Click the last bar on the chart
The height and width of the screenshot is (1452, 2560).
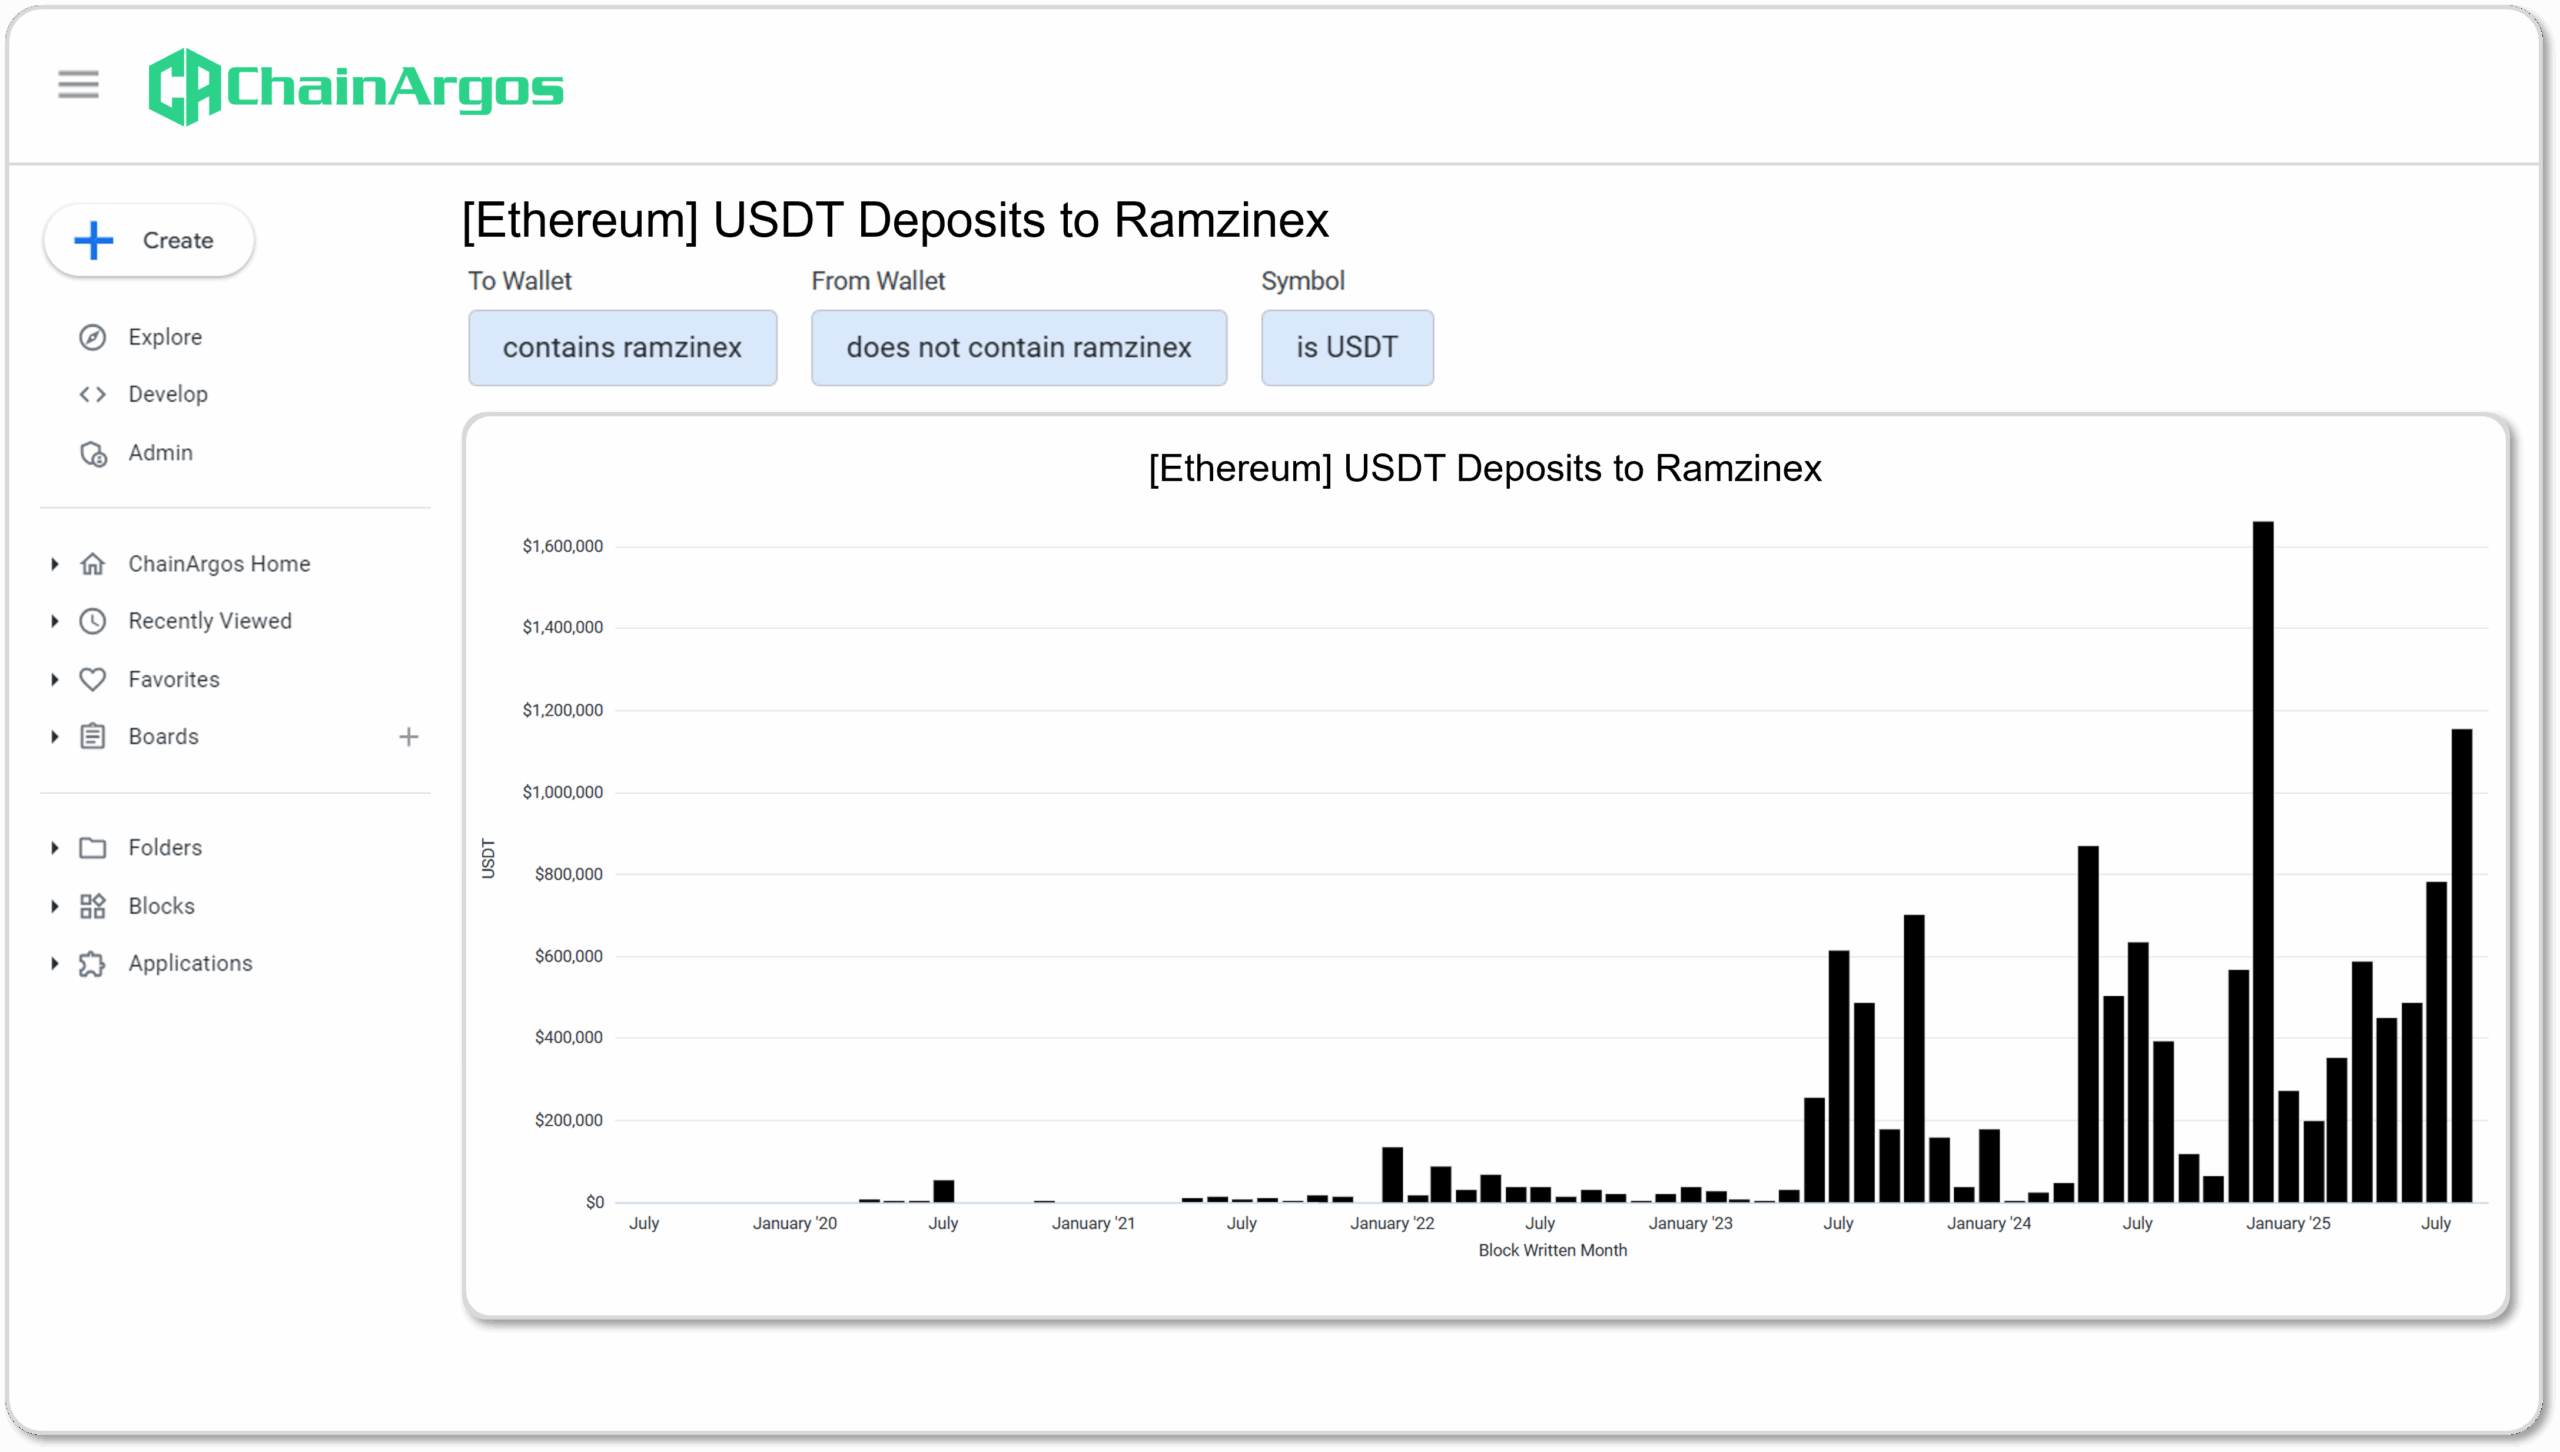pyautogui.click(x=2462, y=966)
